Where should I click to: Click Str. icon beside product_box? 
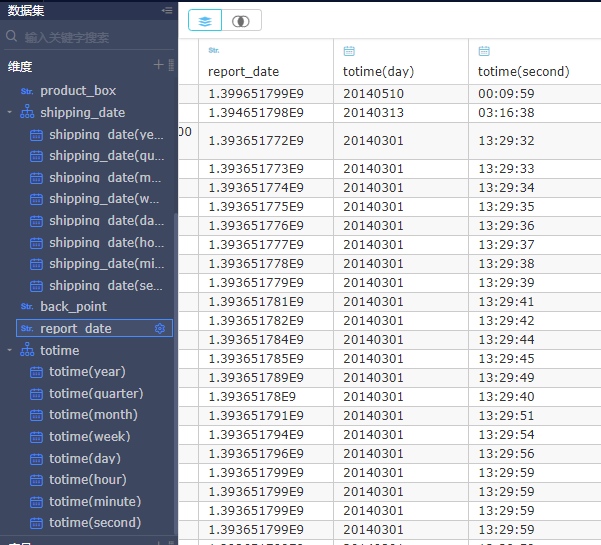point(27,91)
